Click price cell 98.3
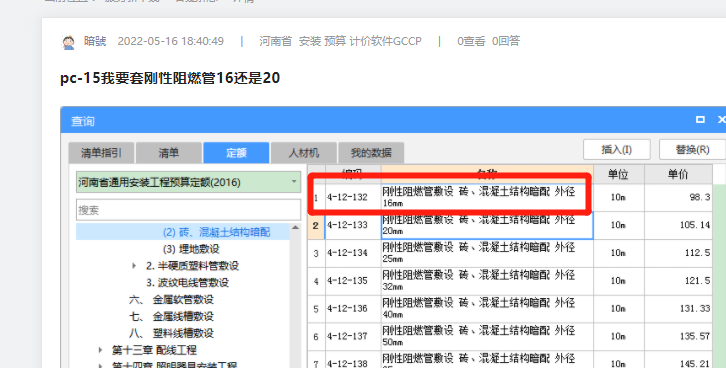 click(678, 197)
